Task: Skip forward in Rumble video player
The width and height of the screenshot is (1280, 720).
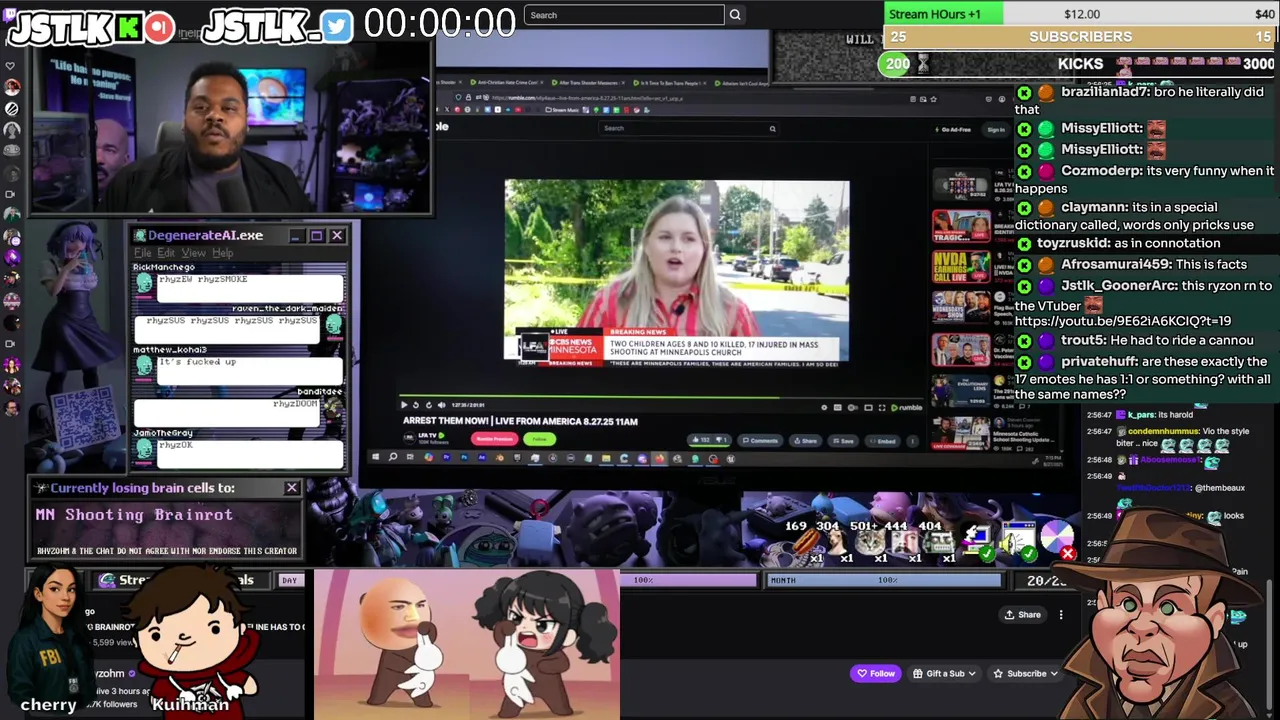Action: (429, 405)
